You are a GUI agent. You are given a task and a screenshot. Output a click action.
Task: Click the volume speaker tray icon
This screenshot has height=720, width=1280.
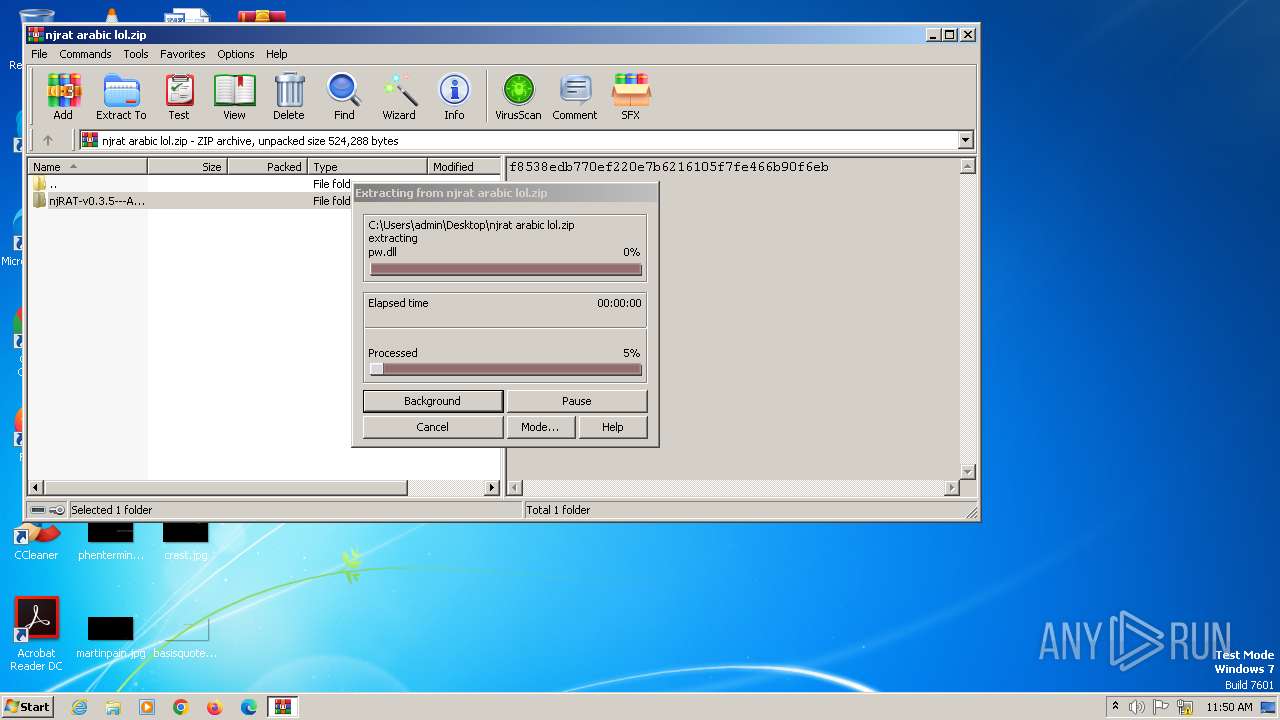[1137, 707]
